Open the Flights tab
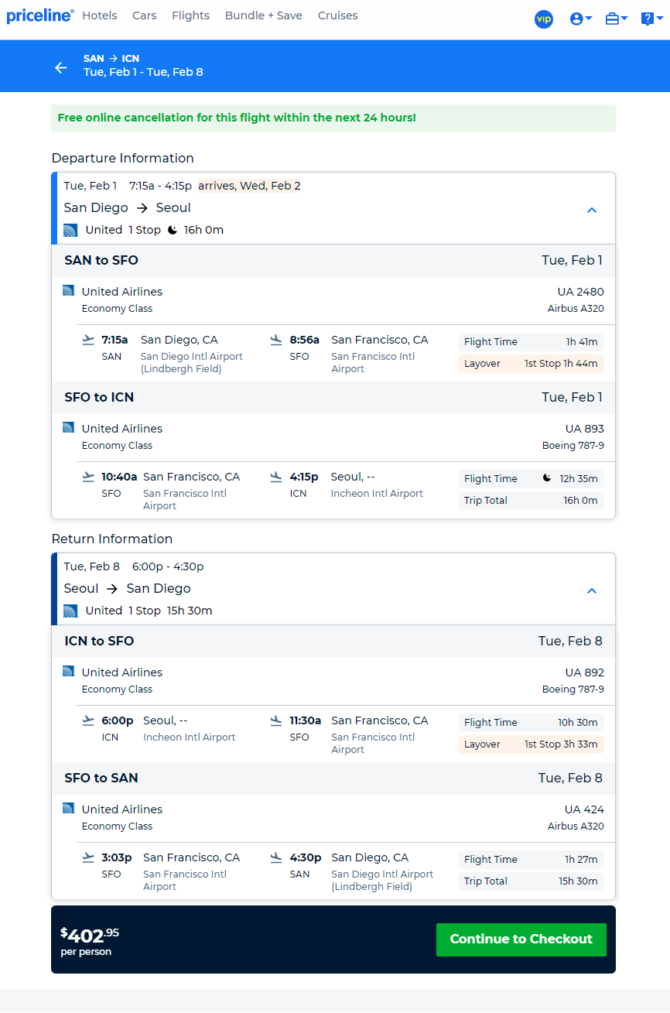Image resolution: width=670 pixels, height=1013 pixels. 191,16
